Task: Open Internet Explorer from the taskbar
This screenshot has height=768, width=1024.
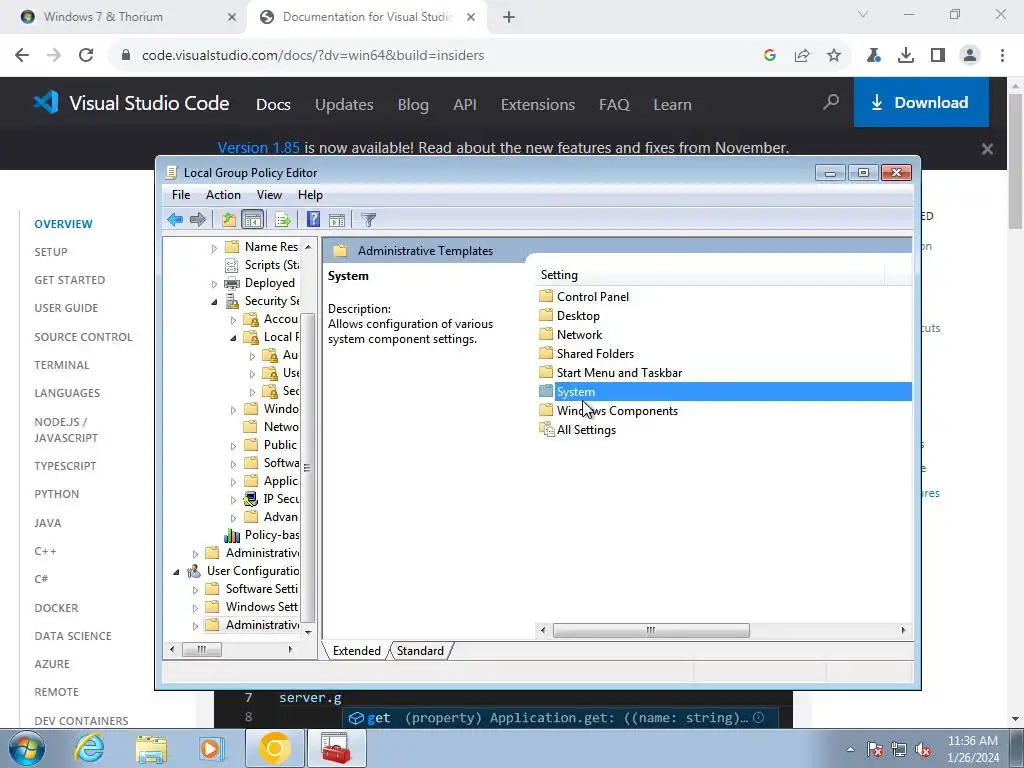Action: [x=89, y=748]
